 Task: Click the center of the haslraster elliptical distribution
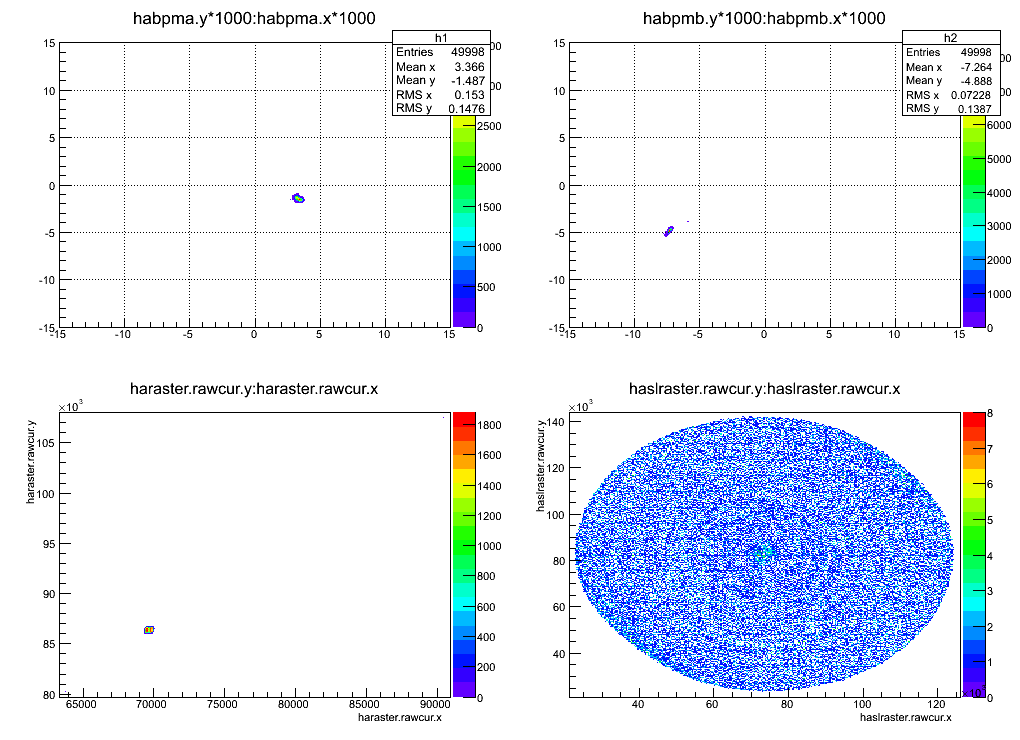coord(764,553)
